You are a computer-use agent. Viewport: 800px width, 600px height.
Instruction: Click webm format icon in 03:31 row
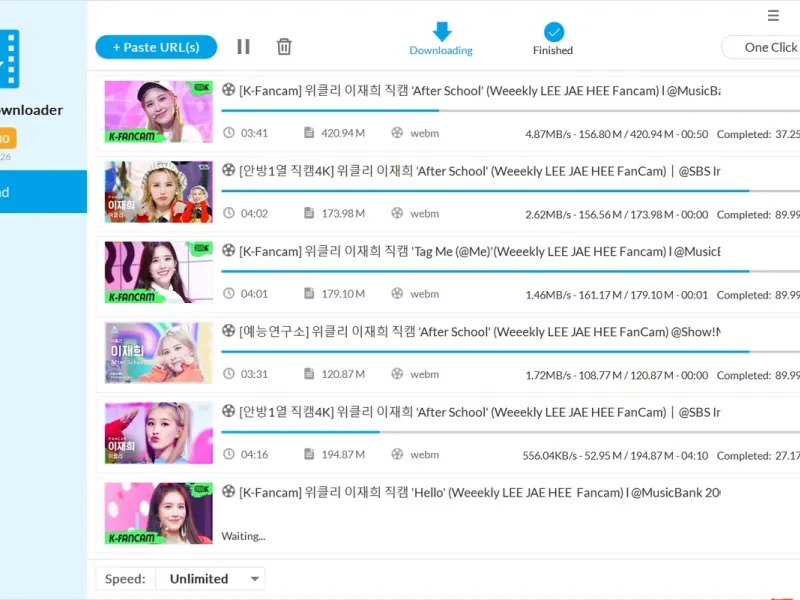[397, 373]
